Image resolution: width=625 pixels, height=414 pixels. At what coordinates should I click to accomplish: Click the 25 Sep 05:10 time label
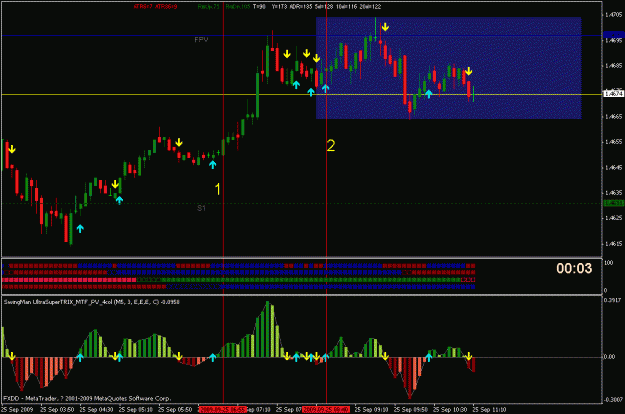pyautogui.click(x=136, y=409)
